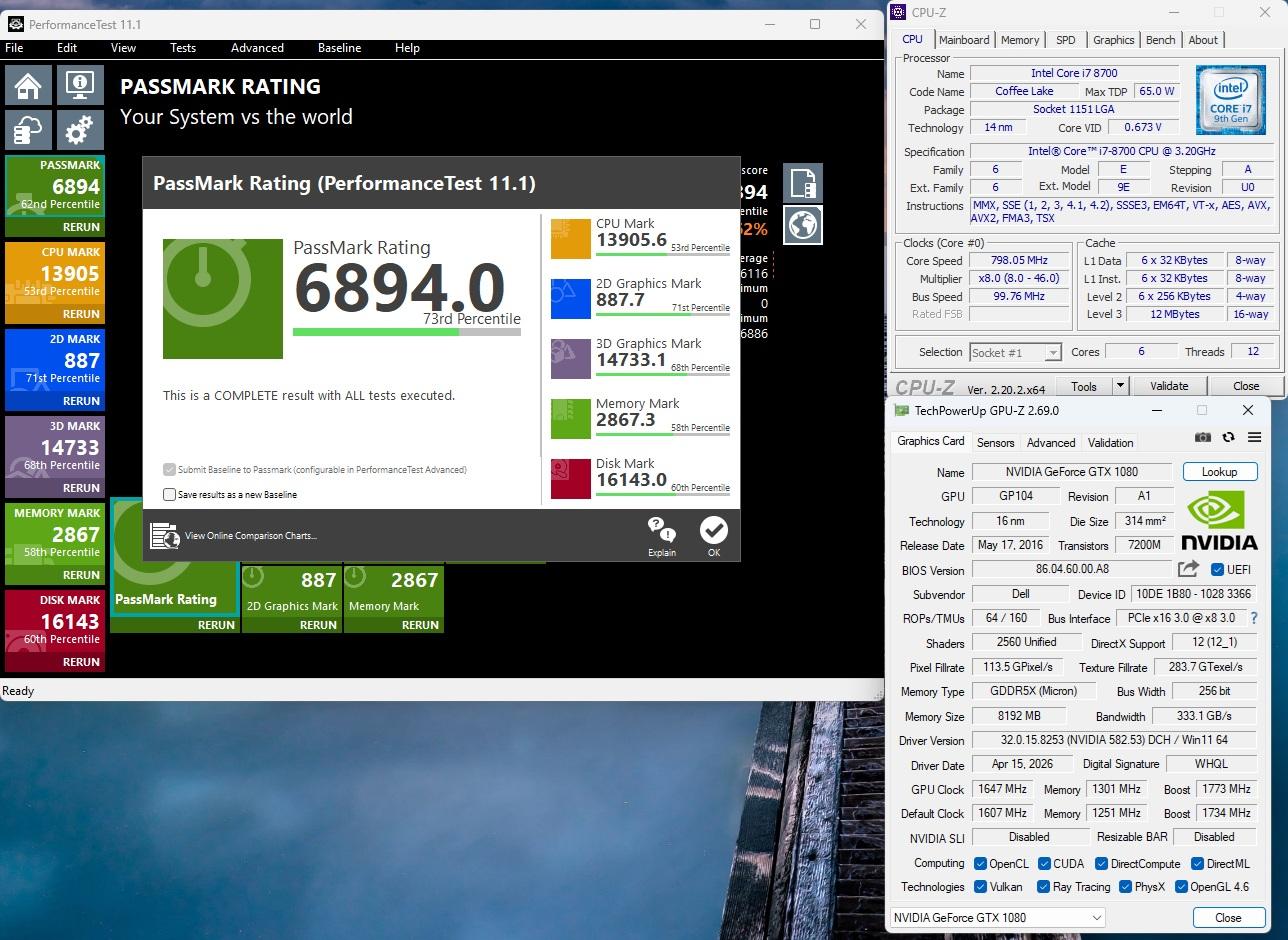The width and height of the screenshot is (1288, 940).
Task: Toggle the DirectML checkbox
Action: 1196,863
